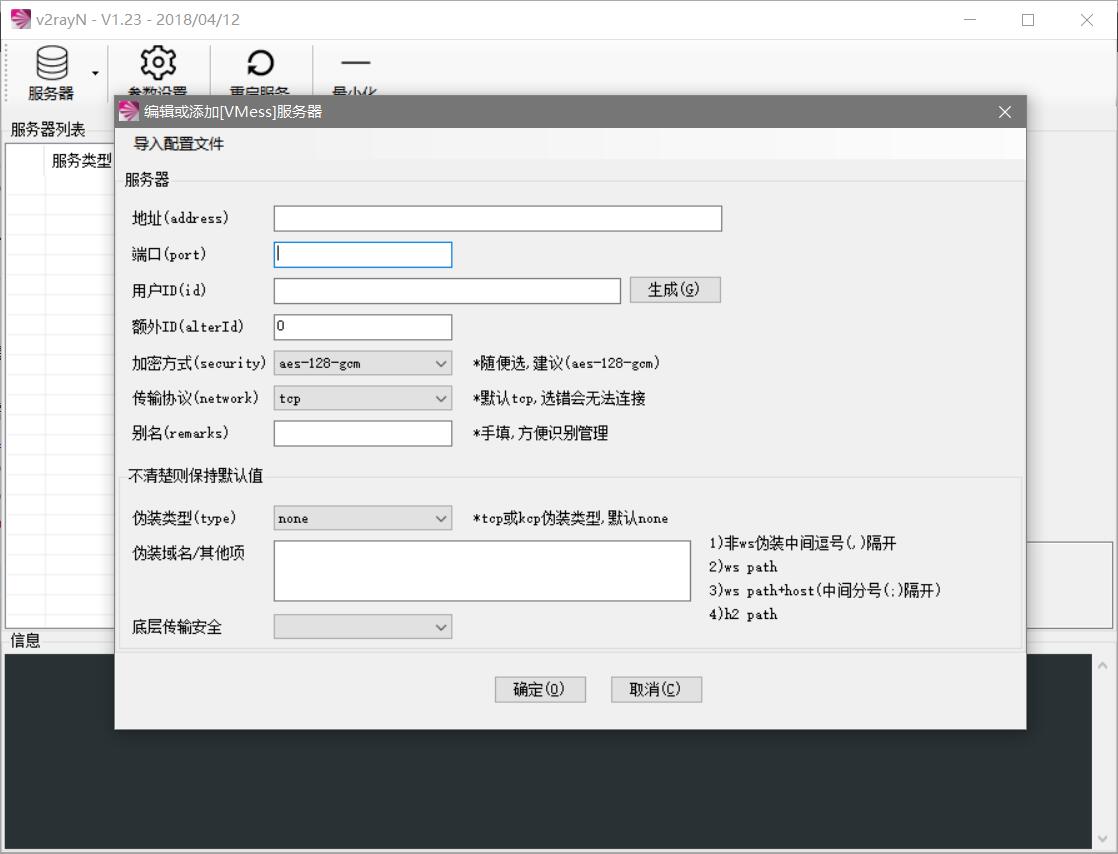Focus the 端口(port) input field
This screenshot has height=854, width=1118.
click(363, 254)
